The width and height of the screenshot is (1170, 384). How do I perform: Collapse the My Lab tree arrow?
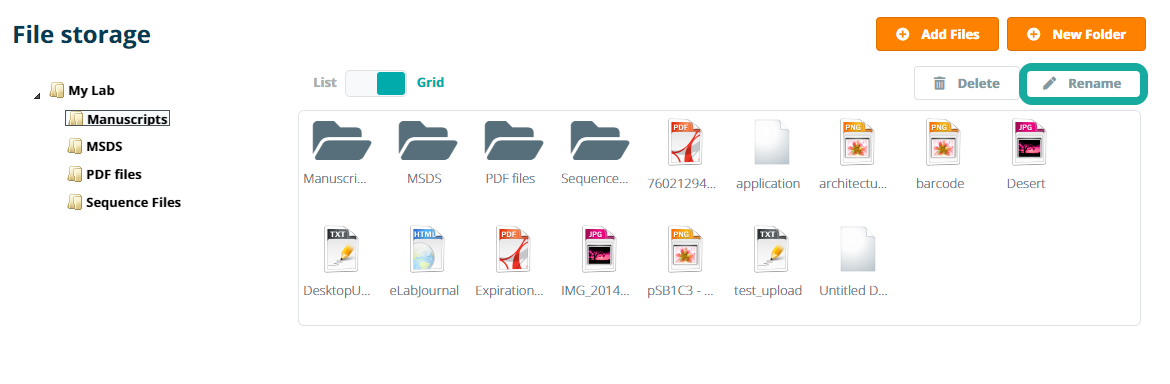click(38, 95)
